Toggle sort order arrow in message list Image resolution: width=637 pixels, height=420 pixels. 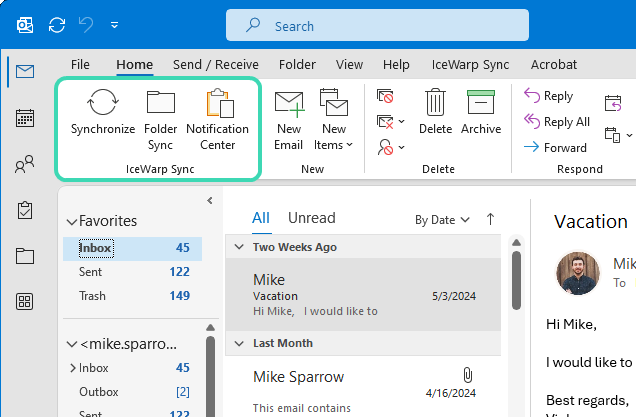pos(490,219)
